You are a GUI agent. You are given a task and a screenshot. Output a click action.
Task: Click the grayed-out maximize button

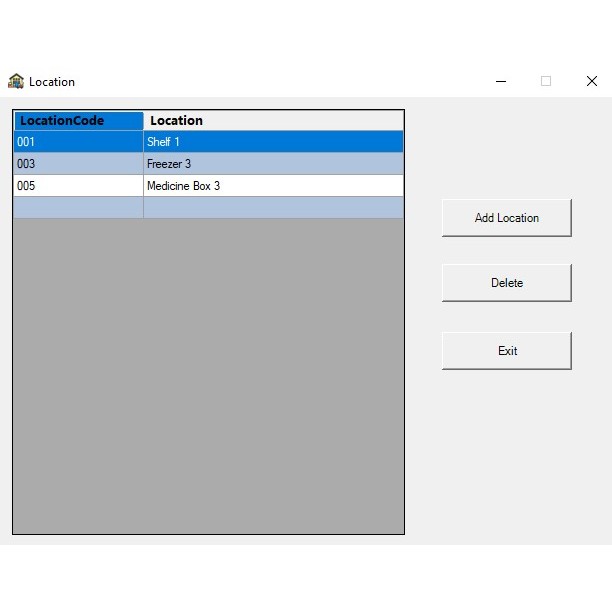coord(546,81)
